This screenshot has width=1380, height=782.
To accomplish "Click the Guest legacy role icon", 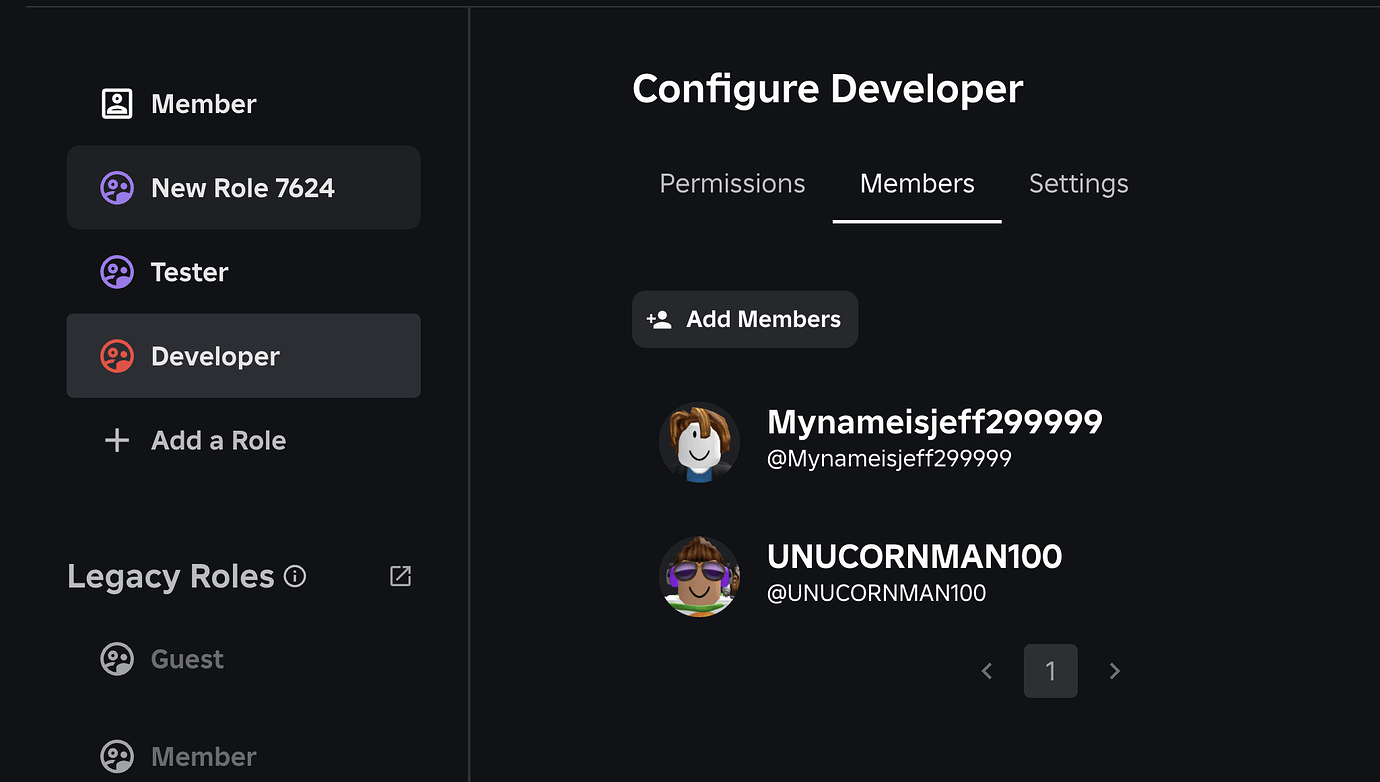I will (x=117, y=658).
